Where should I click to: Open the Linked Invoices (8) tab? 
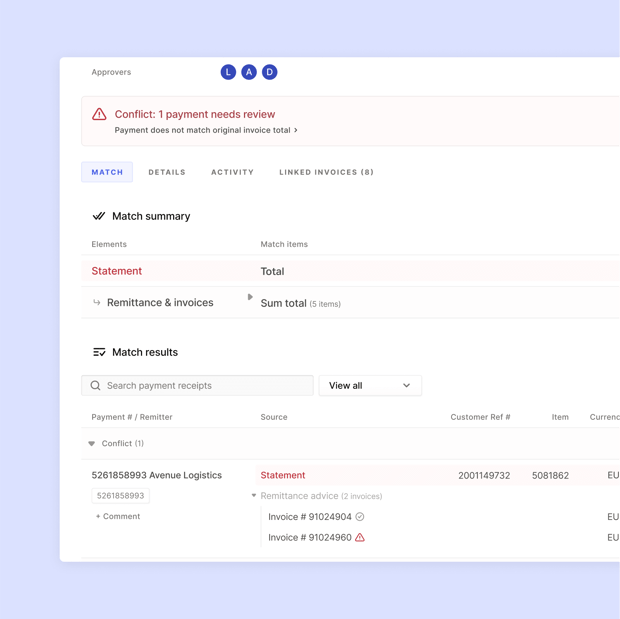(x=327, y=172)
